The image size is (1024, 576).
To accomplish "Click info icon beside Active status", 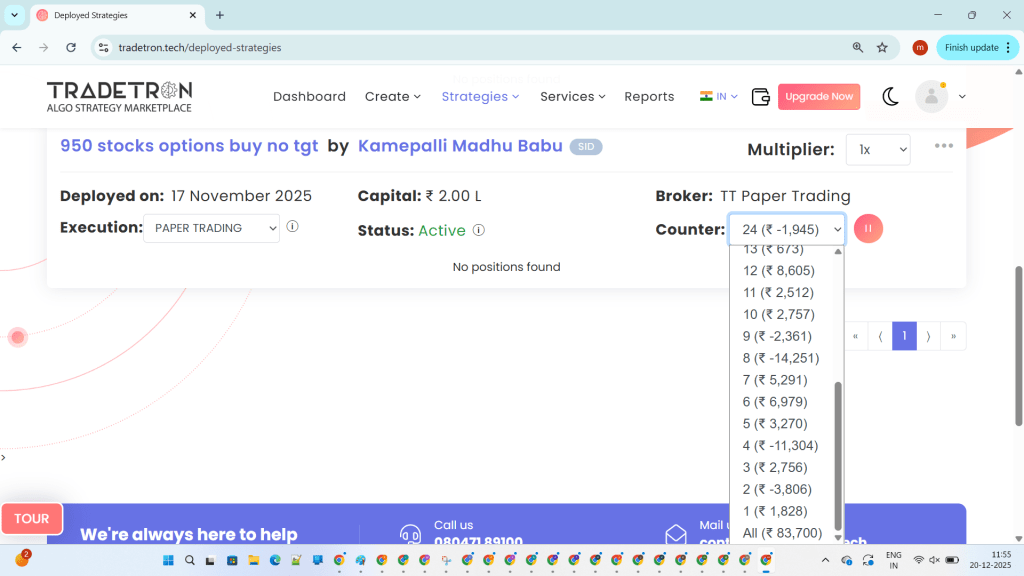I will pyautogui.click(x=479, y=230).
